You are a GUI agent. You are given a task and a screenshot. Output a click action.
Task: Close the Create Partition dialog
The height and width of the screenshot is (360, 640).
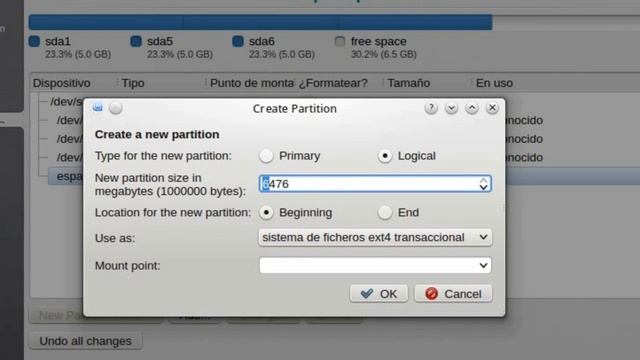pos(492,108)
